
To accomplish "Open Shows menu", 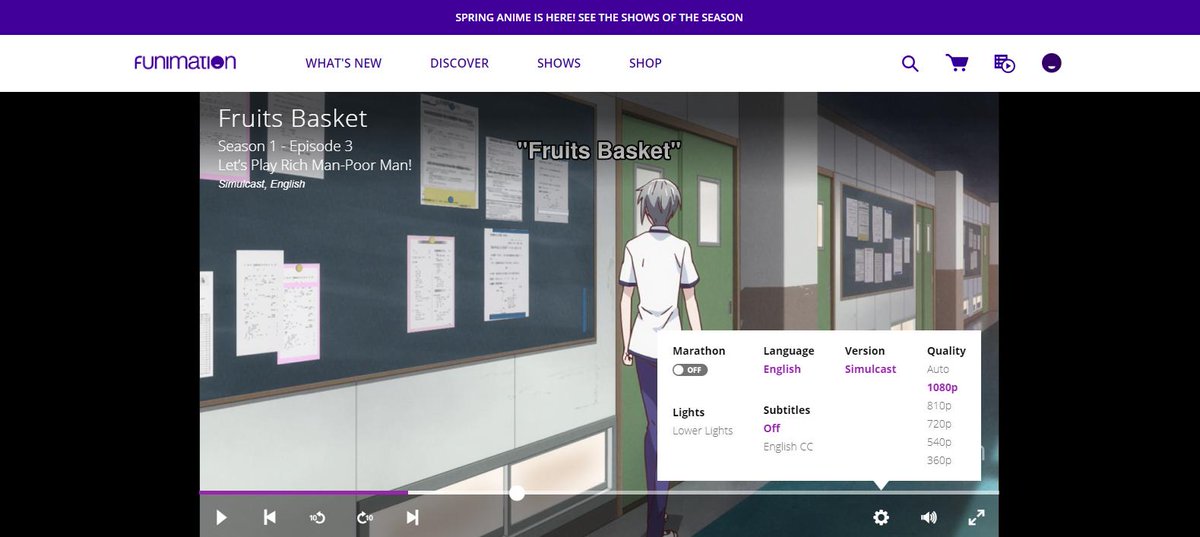I will pos(559,63).
